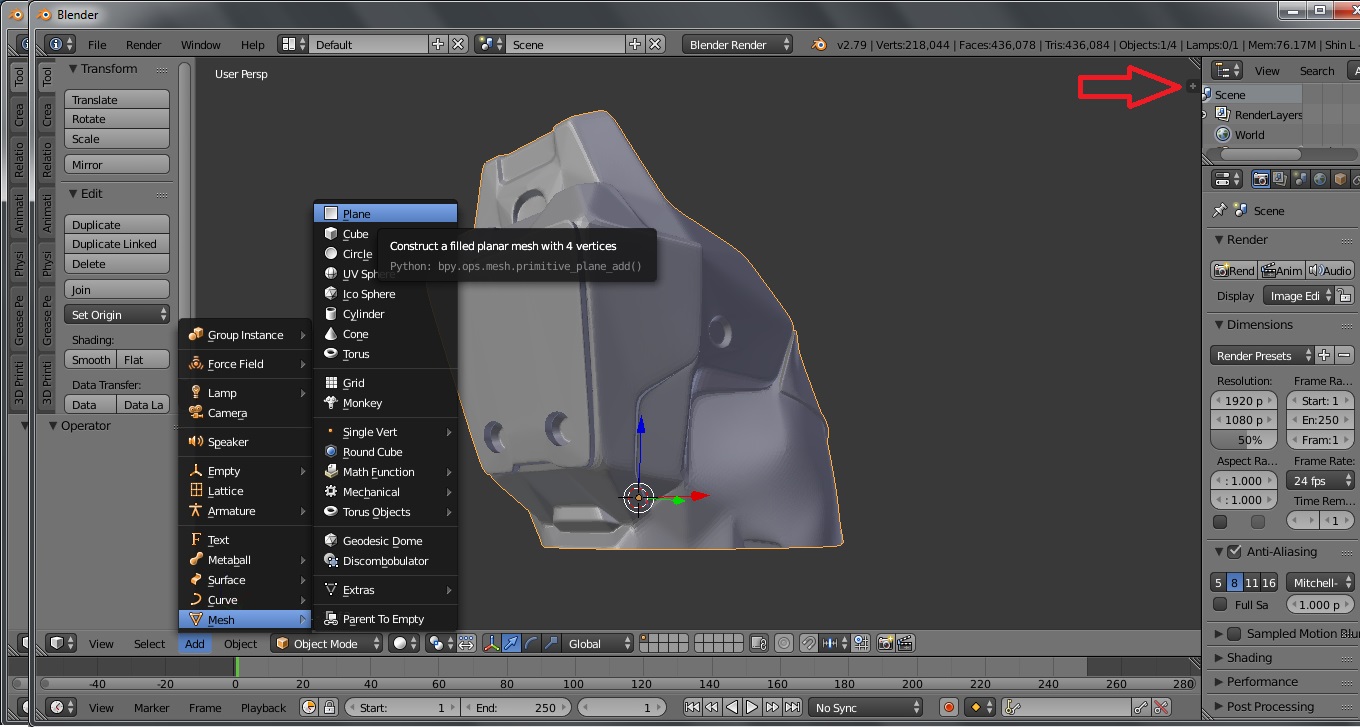The image size is (1360, 727).
Task: Click the OpenGL render camera icon
Action: (885, 644)
